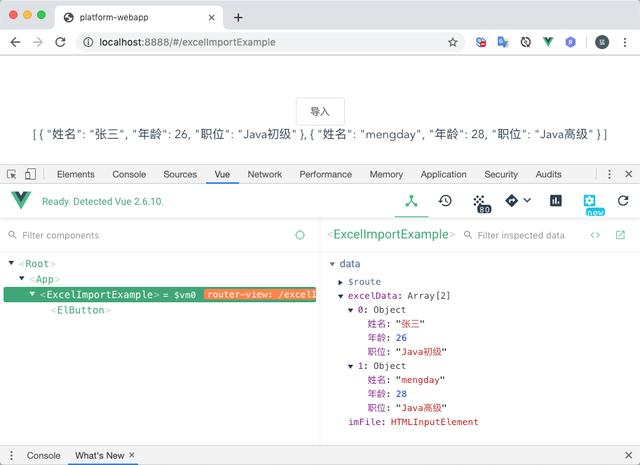Collapse the data section

click(332, 264)
